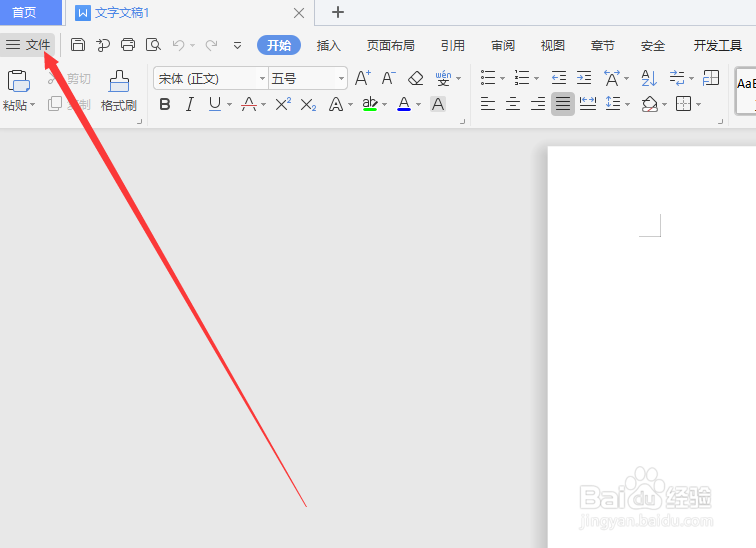Expand the quick access toolbar customize arrow
Viewport: 756px width, 548px height.
[237, 46]
